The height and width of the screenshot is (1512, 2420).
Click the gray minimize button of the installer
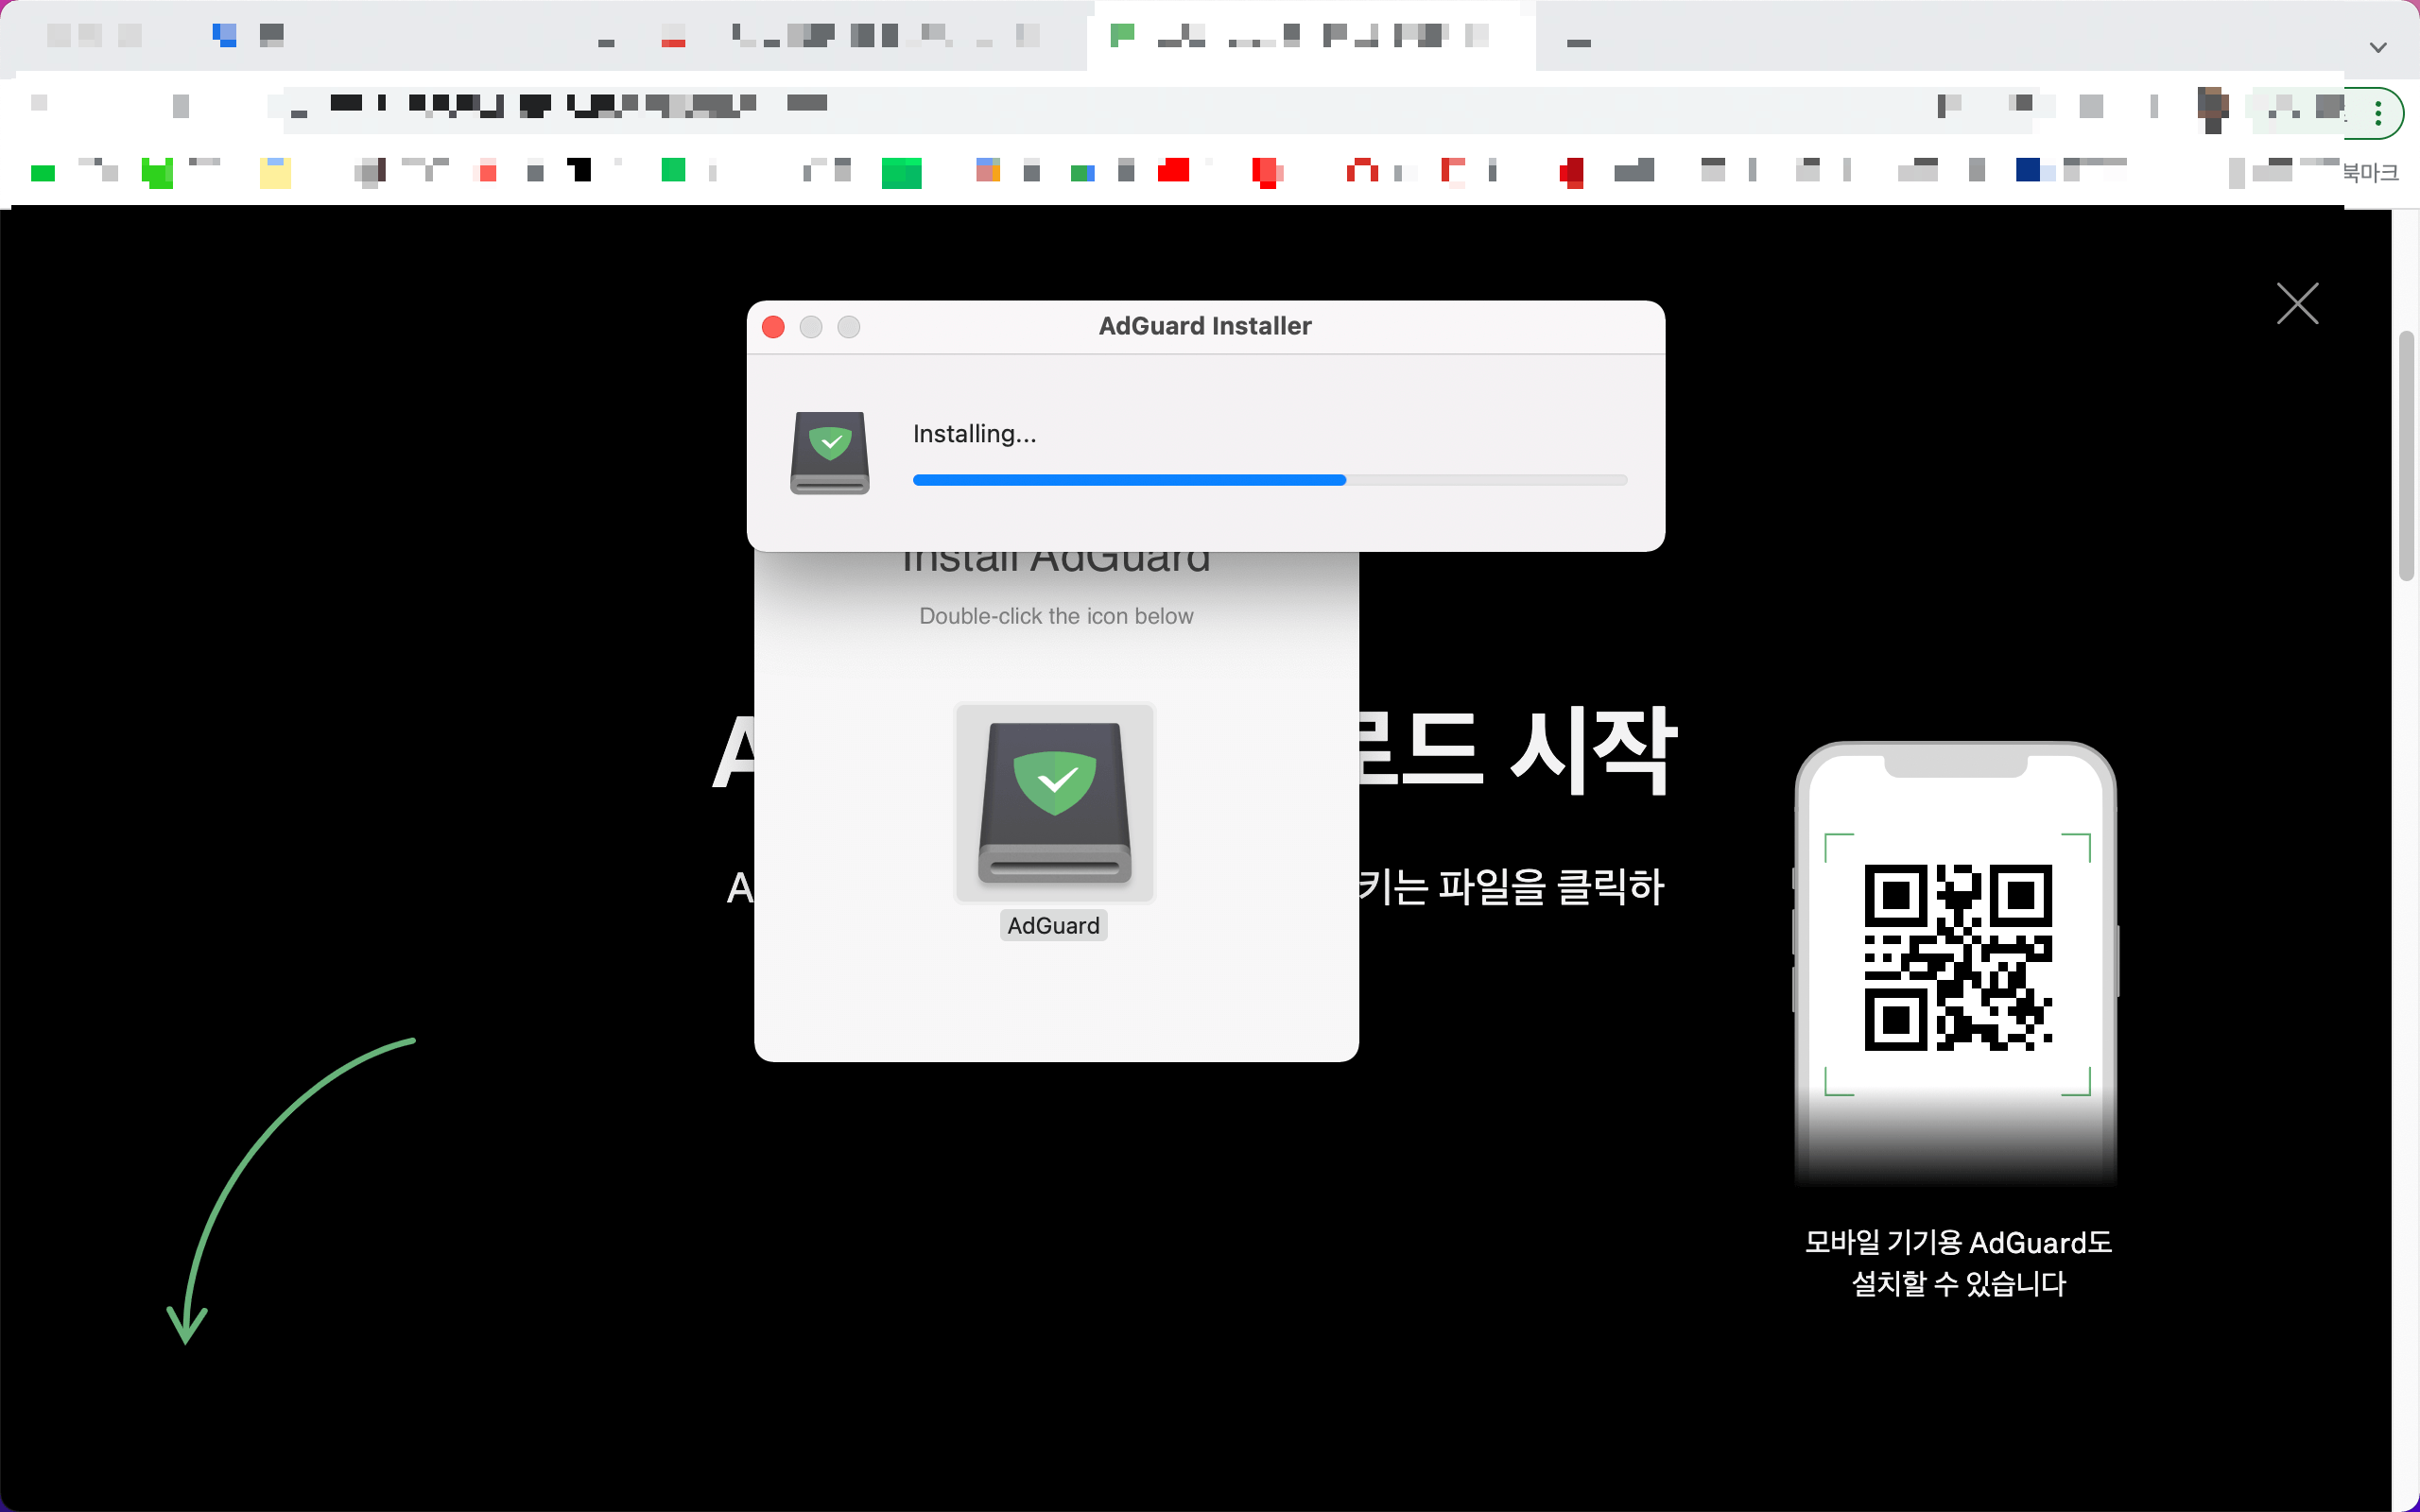click(811, 327)
